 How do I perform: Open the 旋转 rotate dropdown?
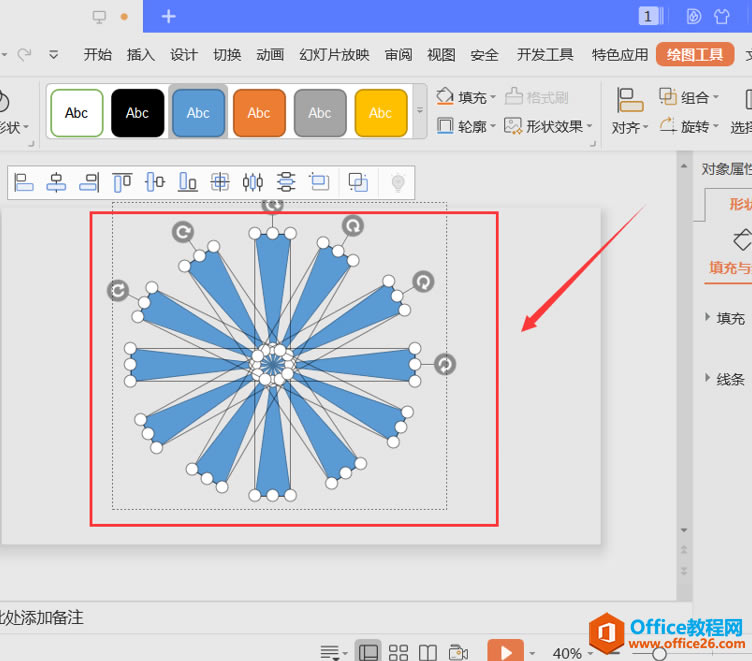pos(689,126)
